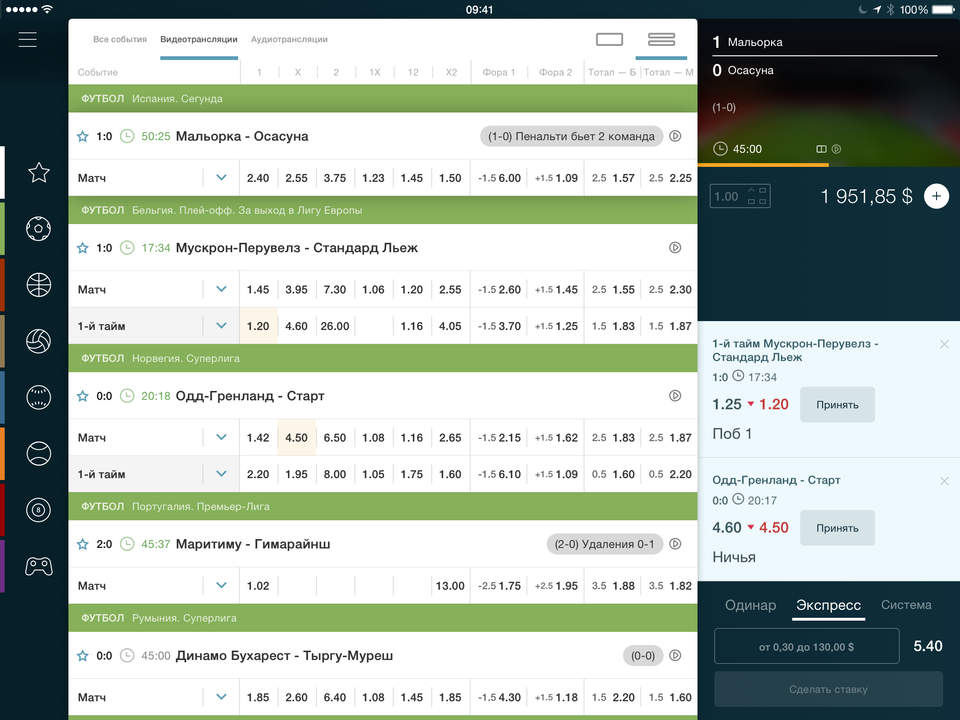The image size is (960, 720).
Task: Play video stream for Одд-Гренланд - Старт
Action: (x=675, y=396)
